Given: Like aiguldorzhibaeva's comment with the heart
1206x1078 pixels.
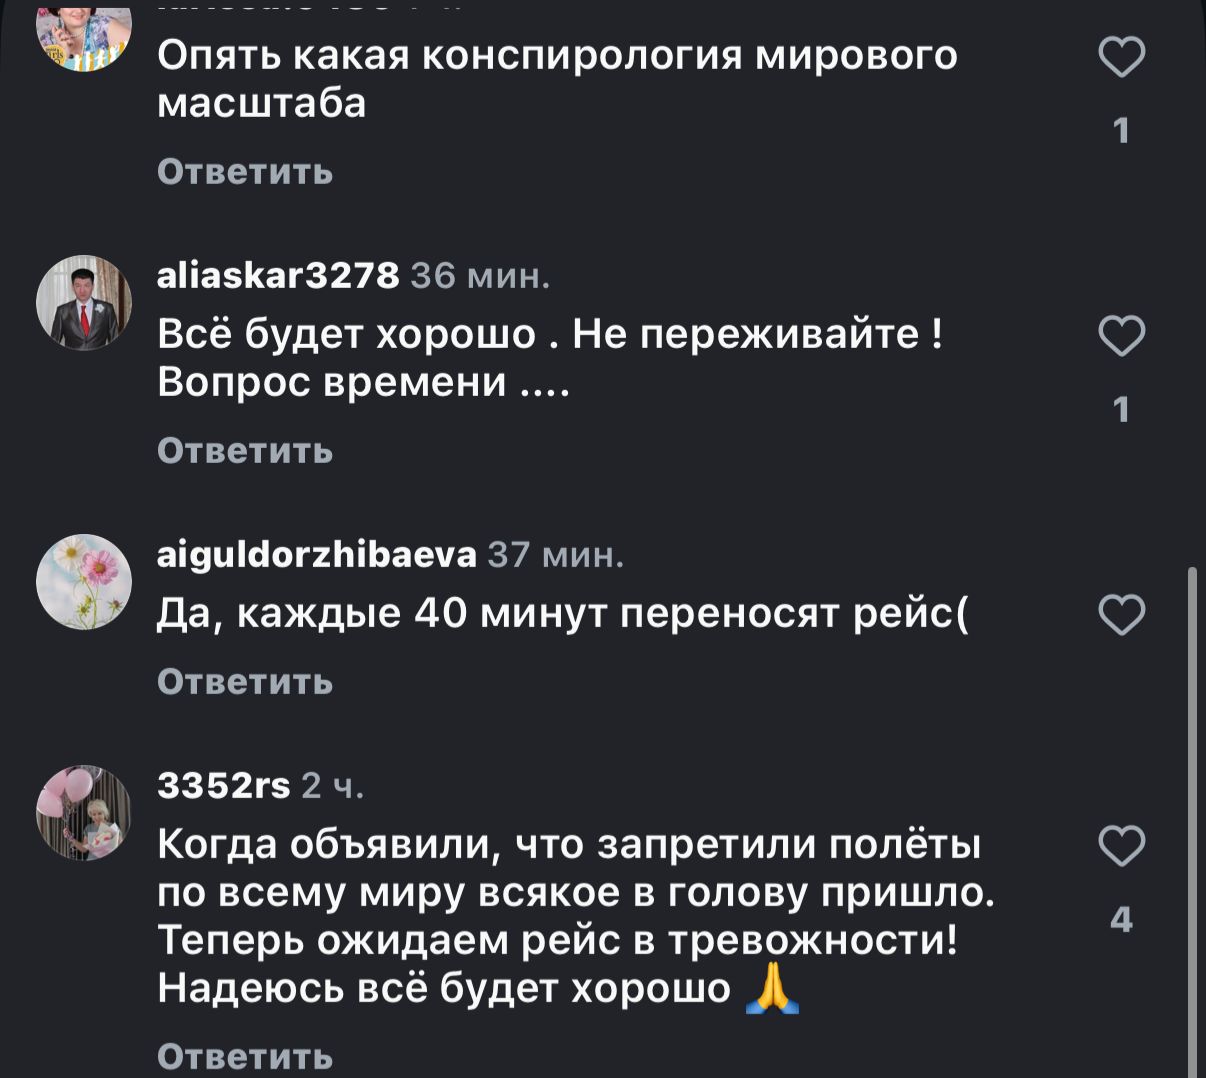Looking at the screenshot, I should click(1121, 614).
